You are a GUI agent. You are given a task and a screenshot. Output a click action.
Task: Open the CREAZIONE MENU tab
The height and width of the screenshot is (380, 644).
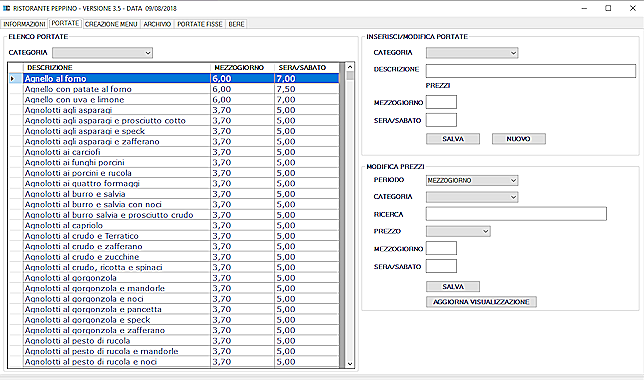(x=111, y=24)
